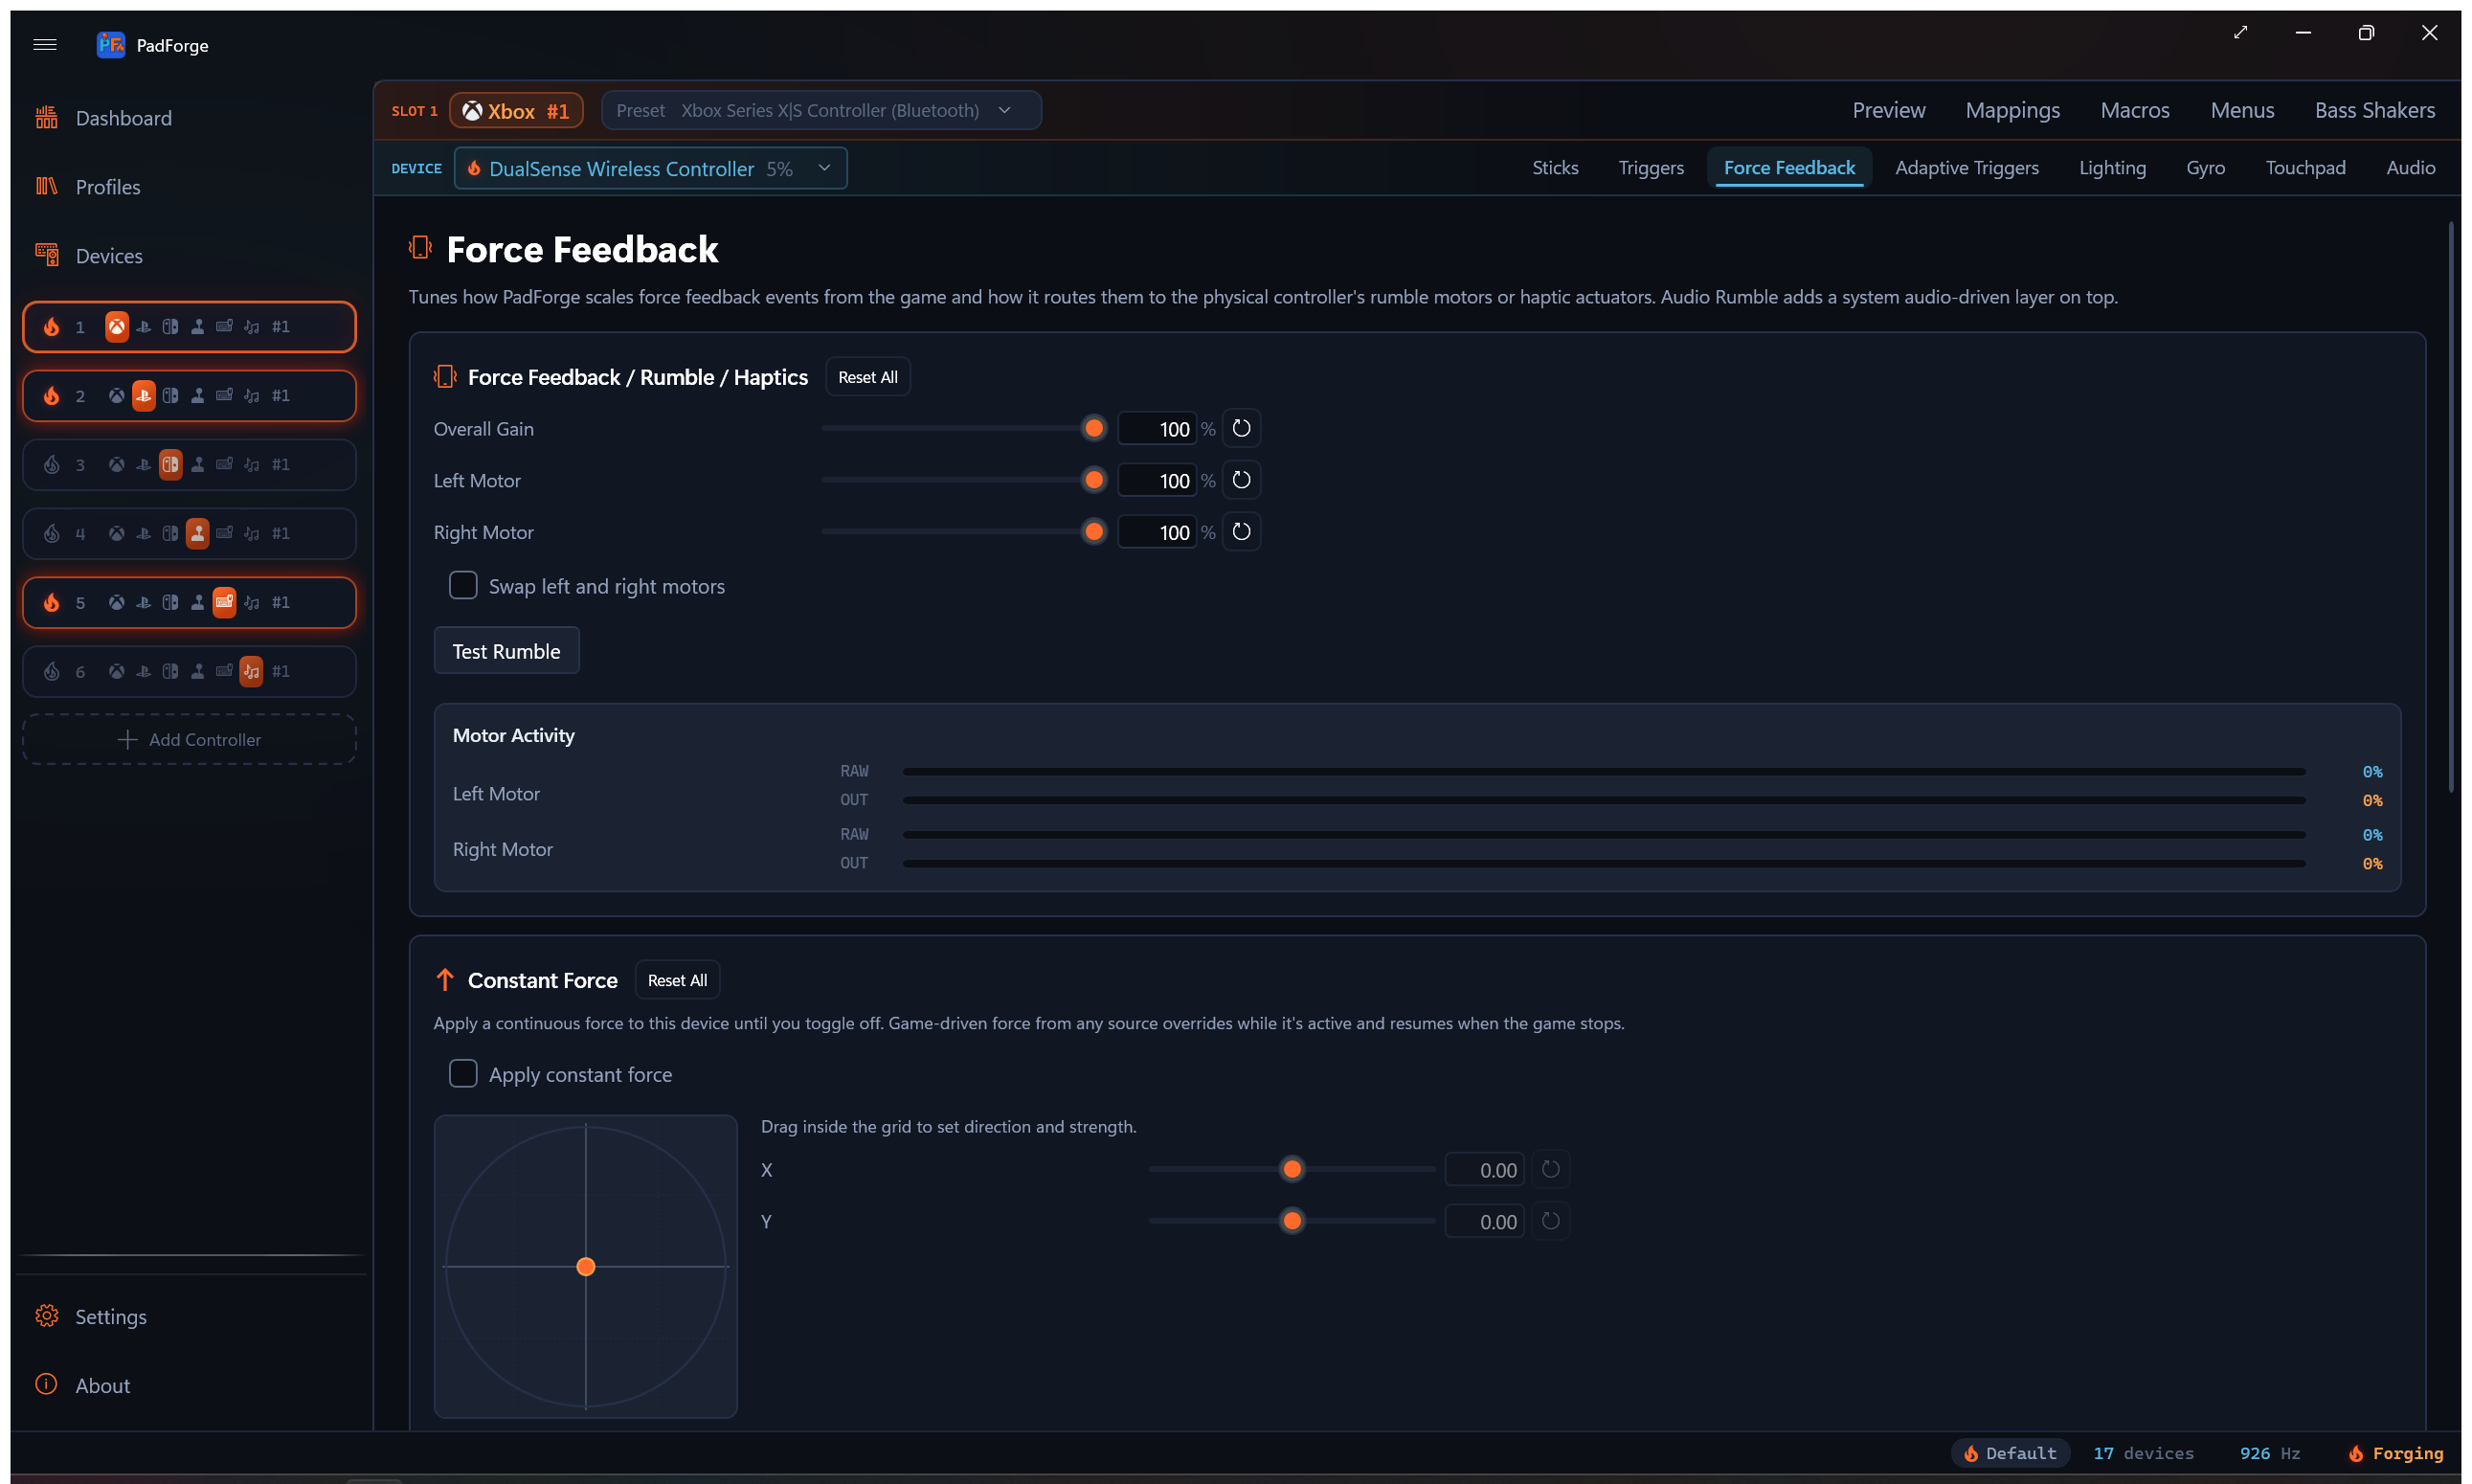Click the Overall Gain slider handle

(x=1095, y=429)
